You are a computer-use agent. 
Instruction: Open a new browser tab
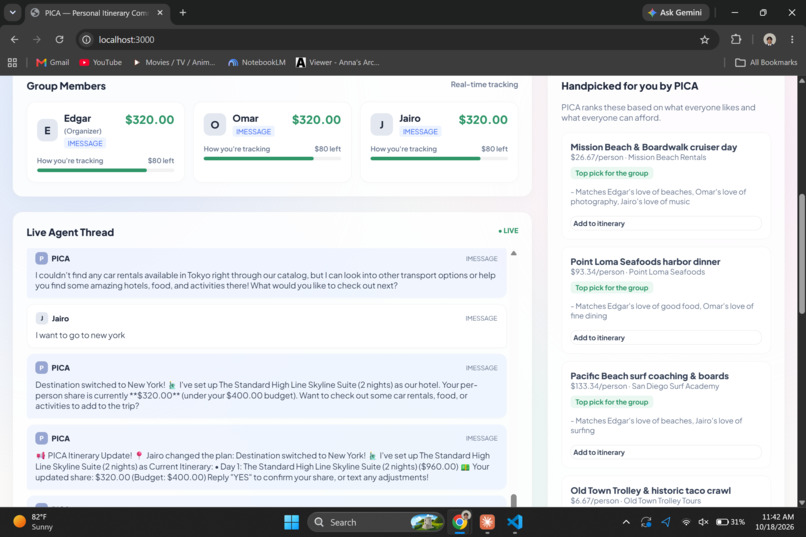pyautogui.click(x=182, y=13)
